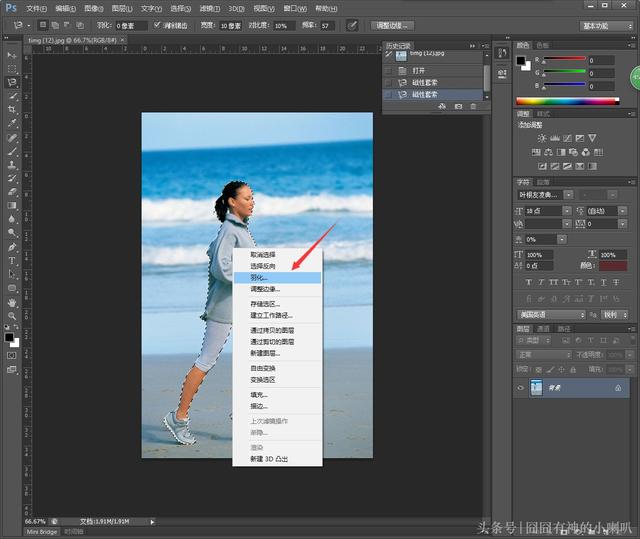This screenshot has width=640, height=539.
Task: Select the Move tool in toolbar
Action: click(x=12, y=55)
